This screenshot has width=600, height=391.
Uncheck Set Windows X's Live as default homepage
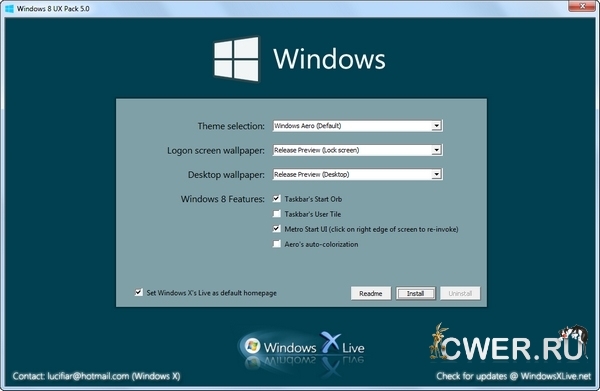[x=139, y=292]
